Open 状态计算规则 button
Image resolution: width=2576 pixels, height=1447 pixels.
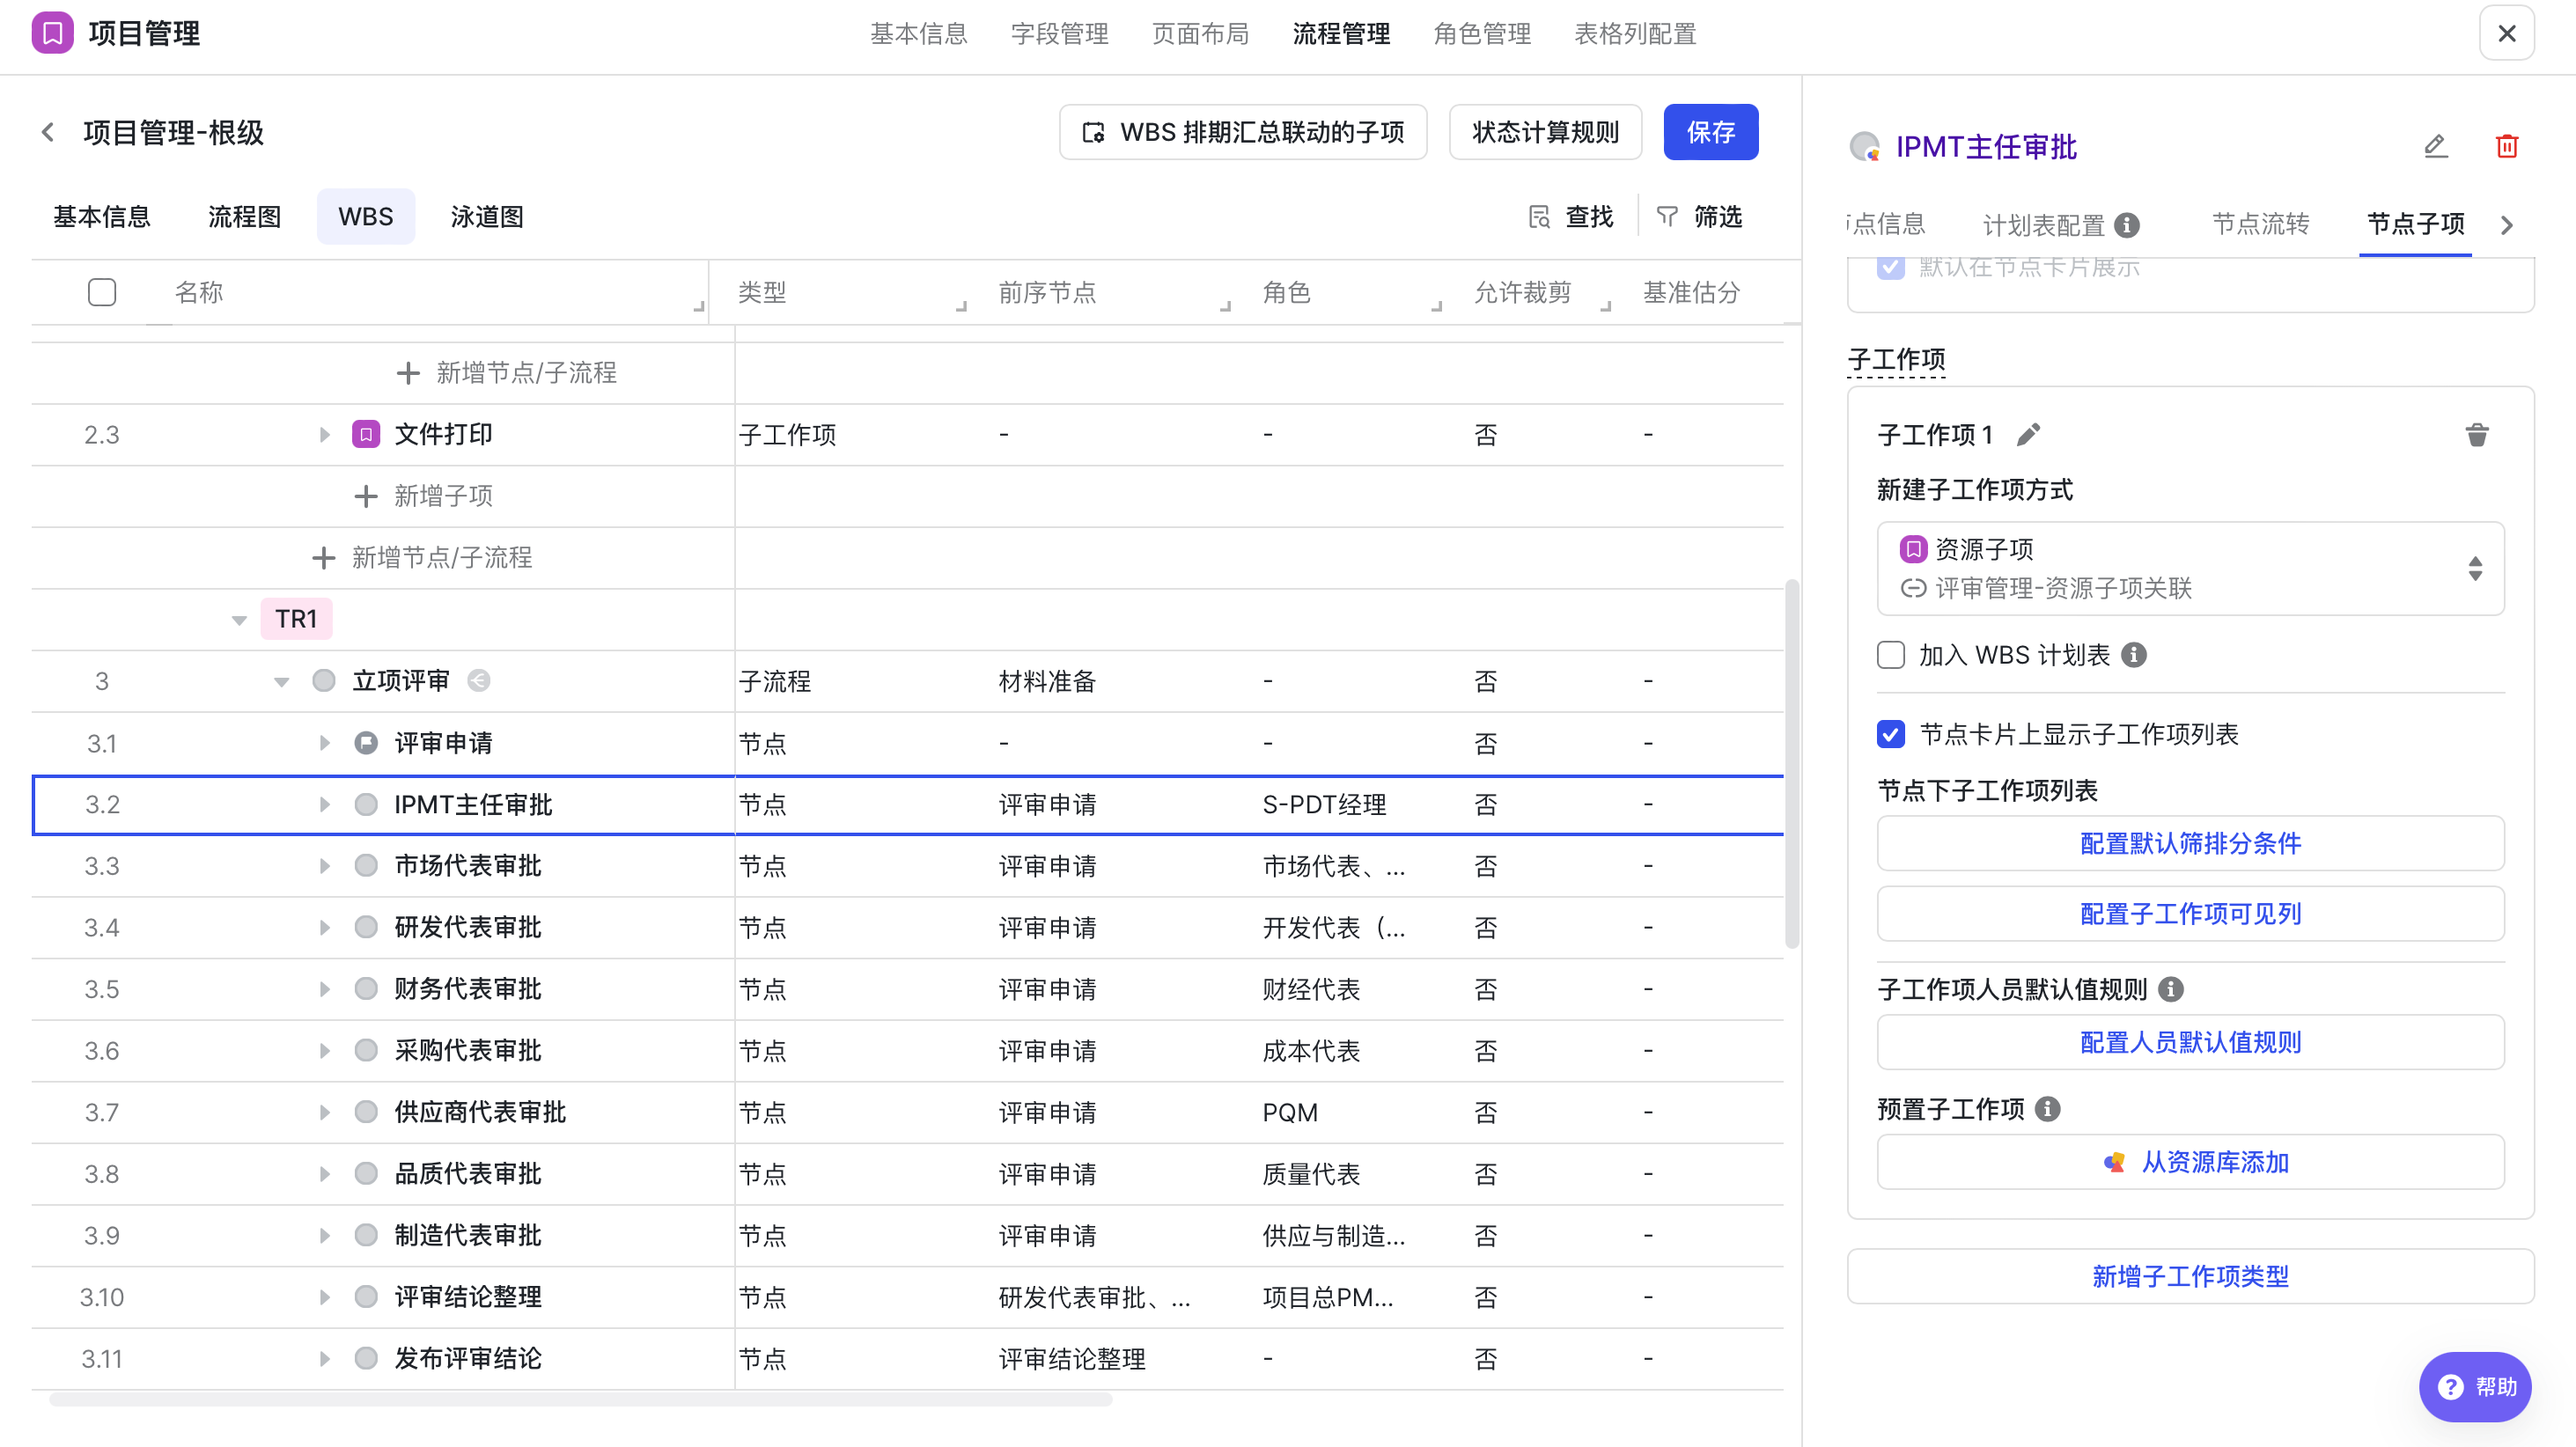[1545, 132]
